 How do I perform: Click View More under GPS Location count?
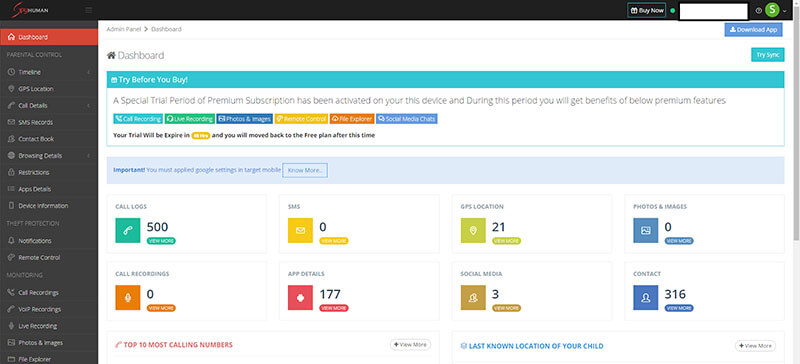click(x=507, y=240)
